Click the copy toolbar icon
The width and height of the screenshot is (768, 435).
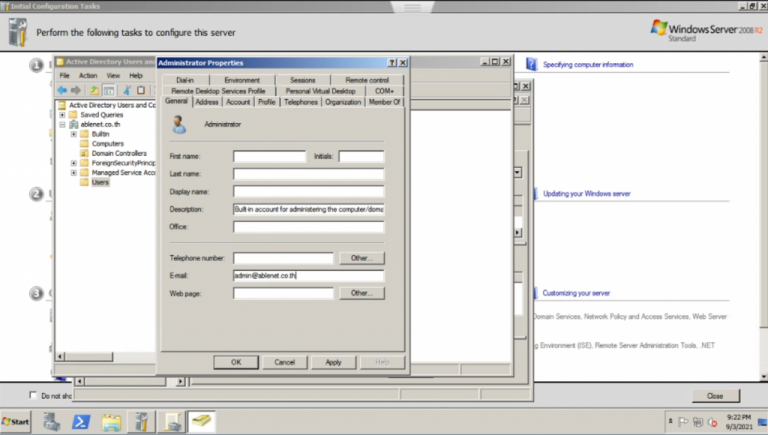pos(141,90)
